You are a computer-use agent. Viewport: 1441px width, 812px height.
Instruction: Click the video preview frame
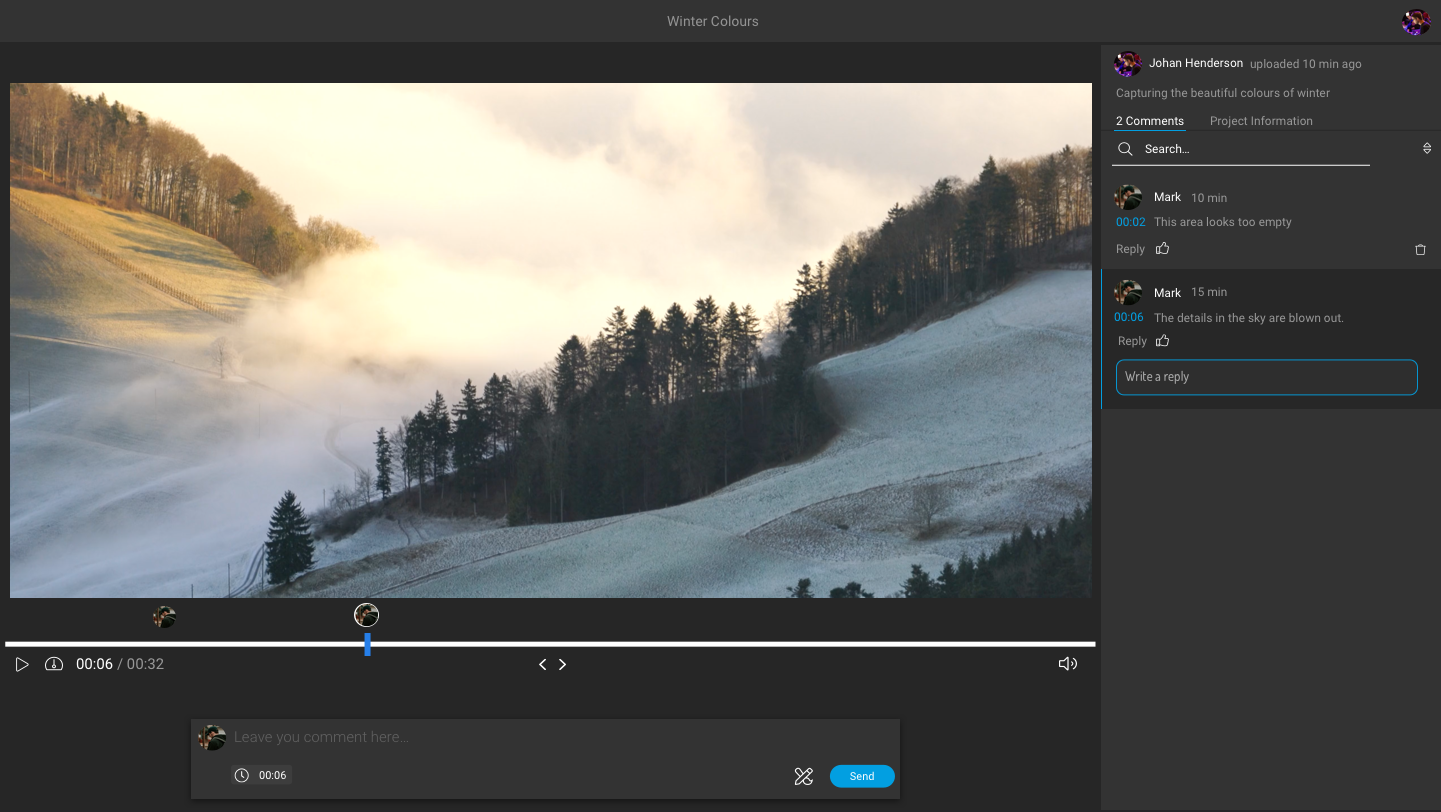coord(551,340)
